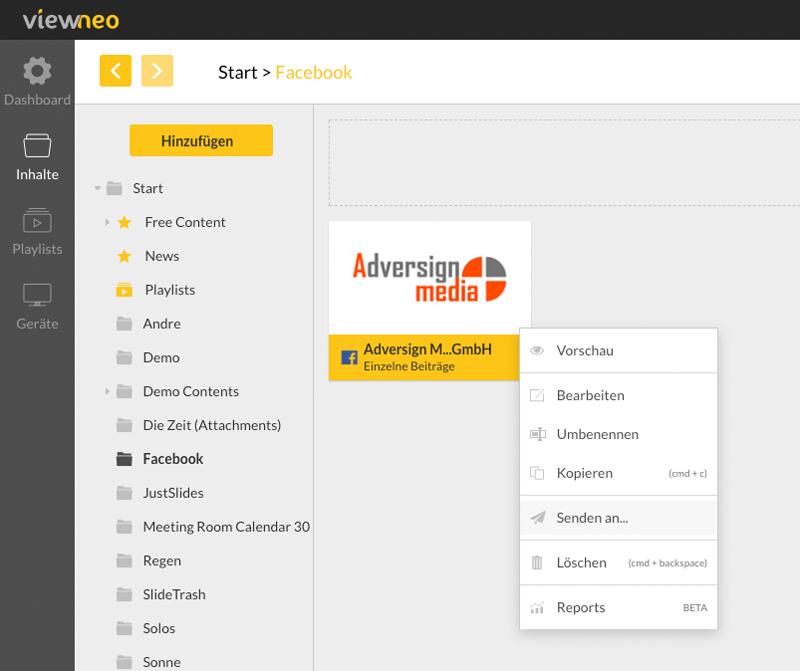Click the rename icon next to Umbenennen
Image resolution: width=800 pixels, height=671 pixels.
(538, 434)
